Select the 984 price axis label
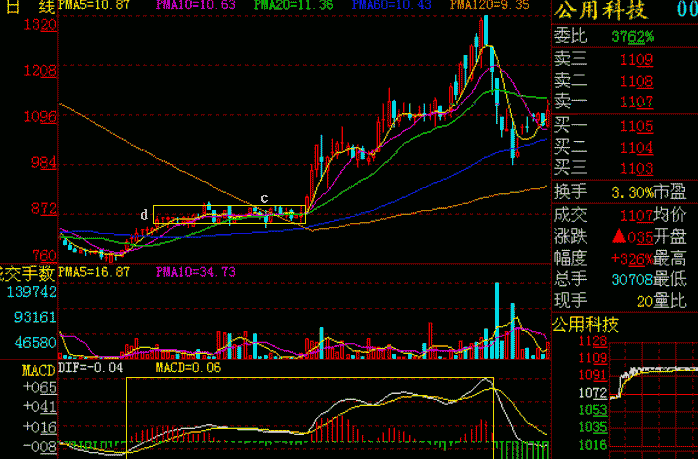Screen dimensions: 698x459 click(44, 162)
